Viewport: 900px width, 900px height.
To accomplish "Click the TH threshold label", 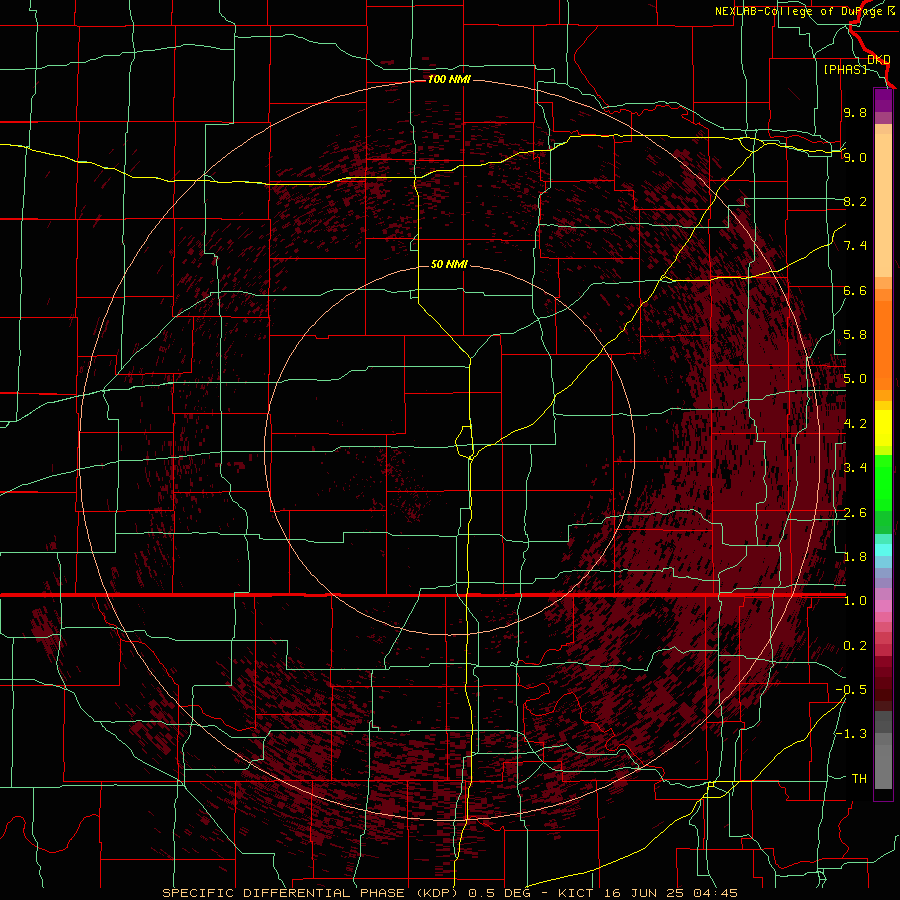I will tap(859, 779).
